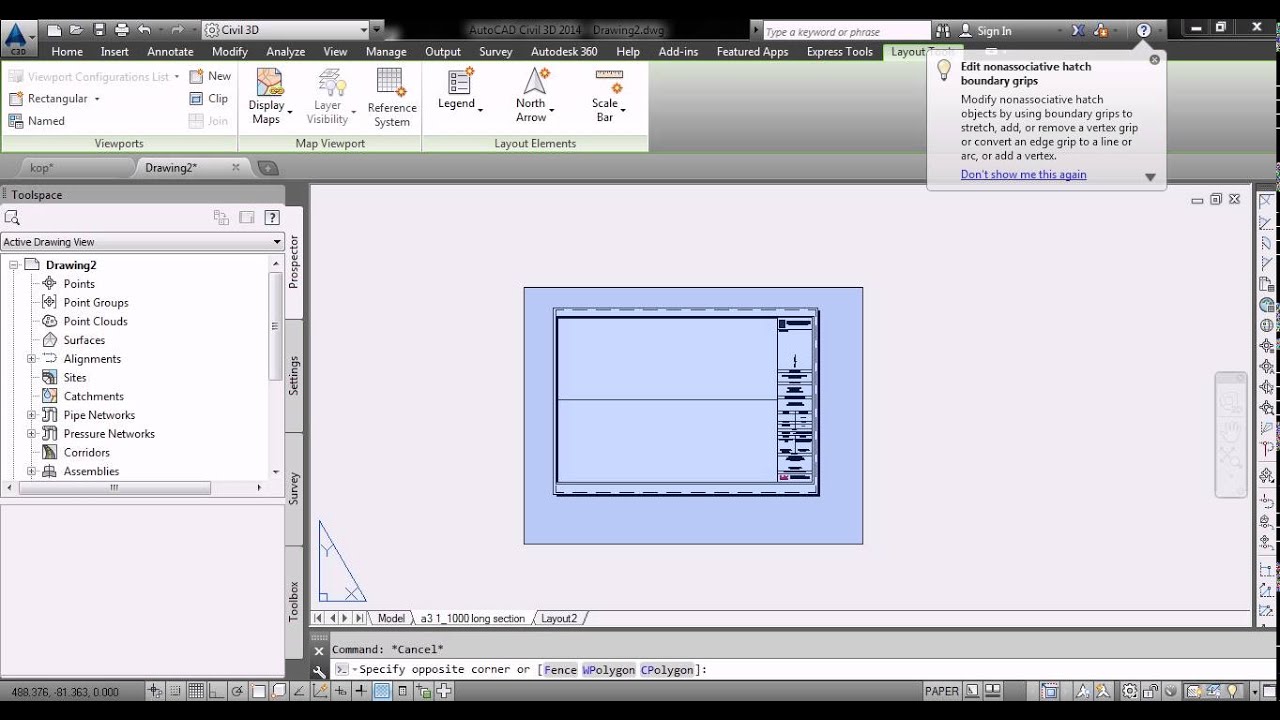This screenshot has height=720, width=1280.
Task: Open the Active Drawing View dropdown
Action: click(x=142, y=242)
